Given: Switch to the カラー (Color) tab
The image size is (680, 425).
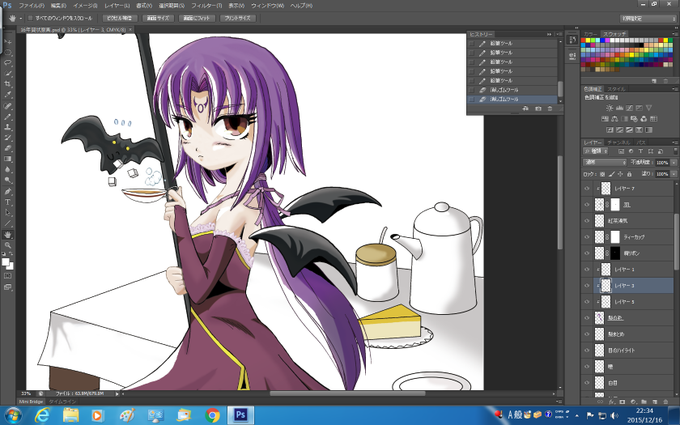Looking at the screenshot, I should pos(590,34).
